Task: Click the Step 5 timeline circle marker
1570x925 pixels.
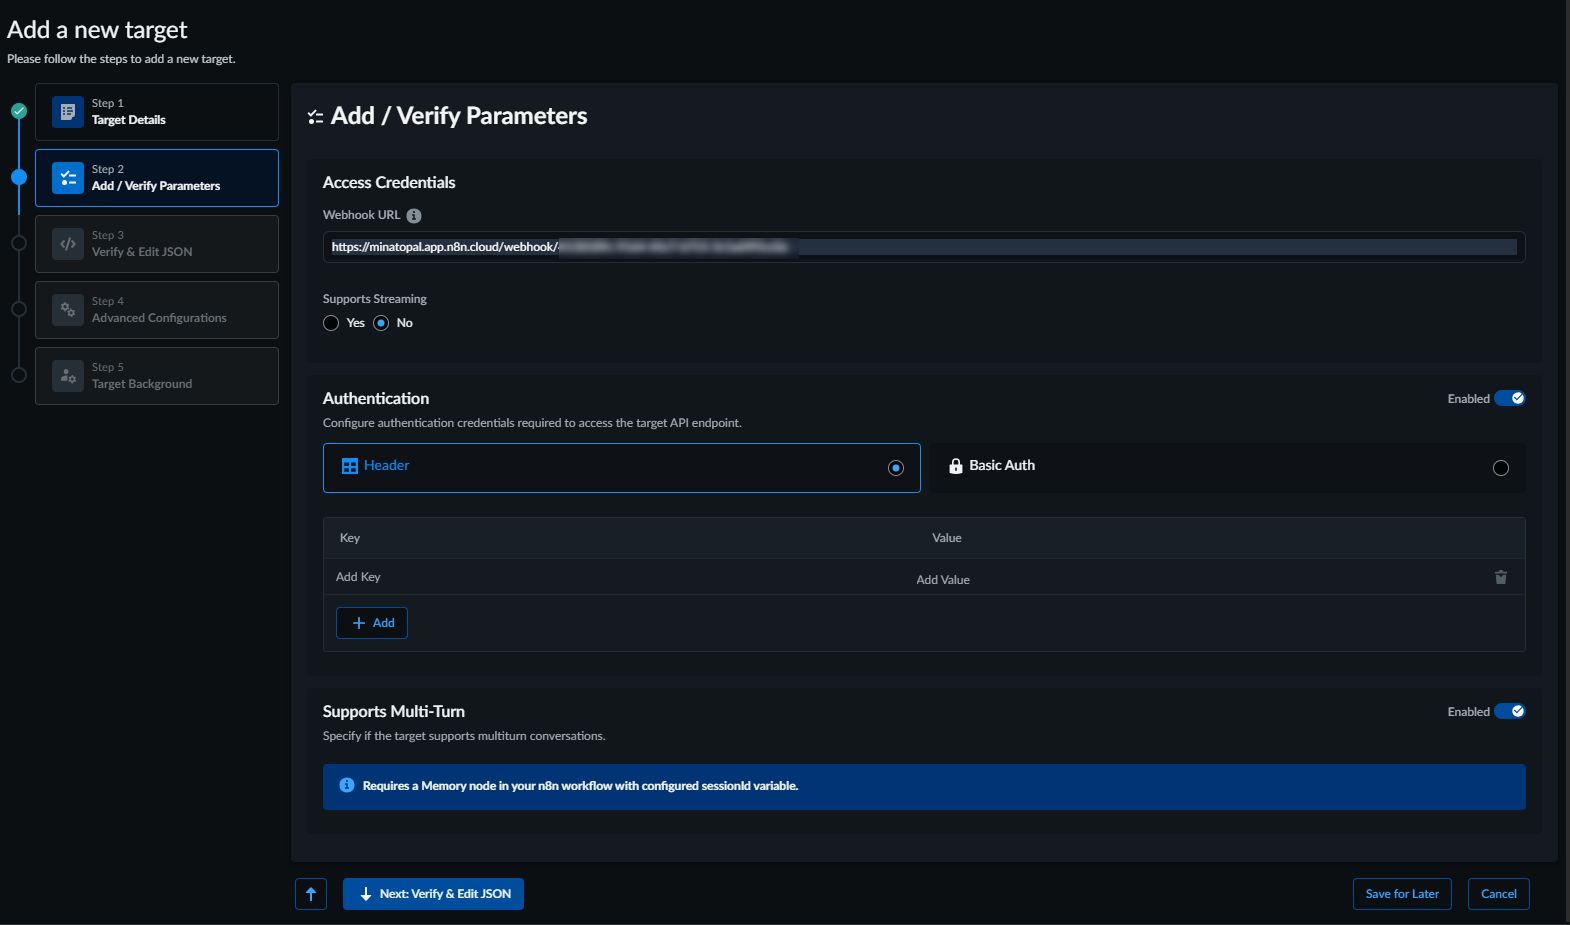Action: 19,375
